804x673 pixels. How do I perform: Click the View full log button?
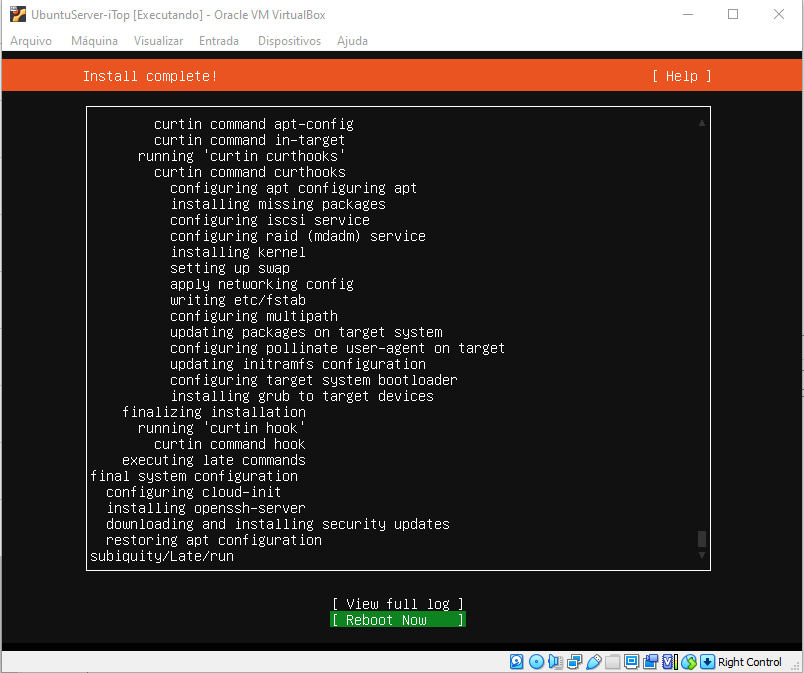[398, 604]
